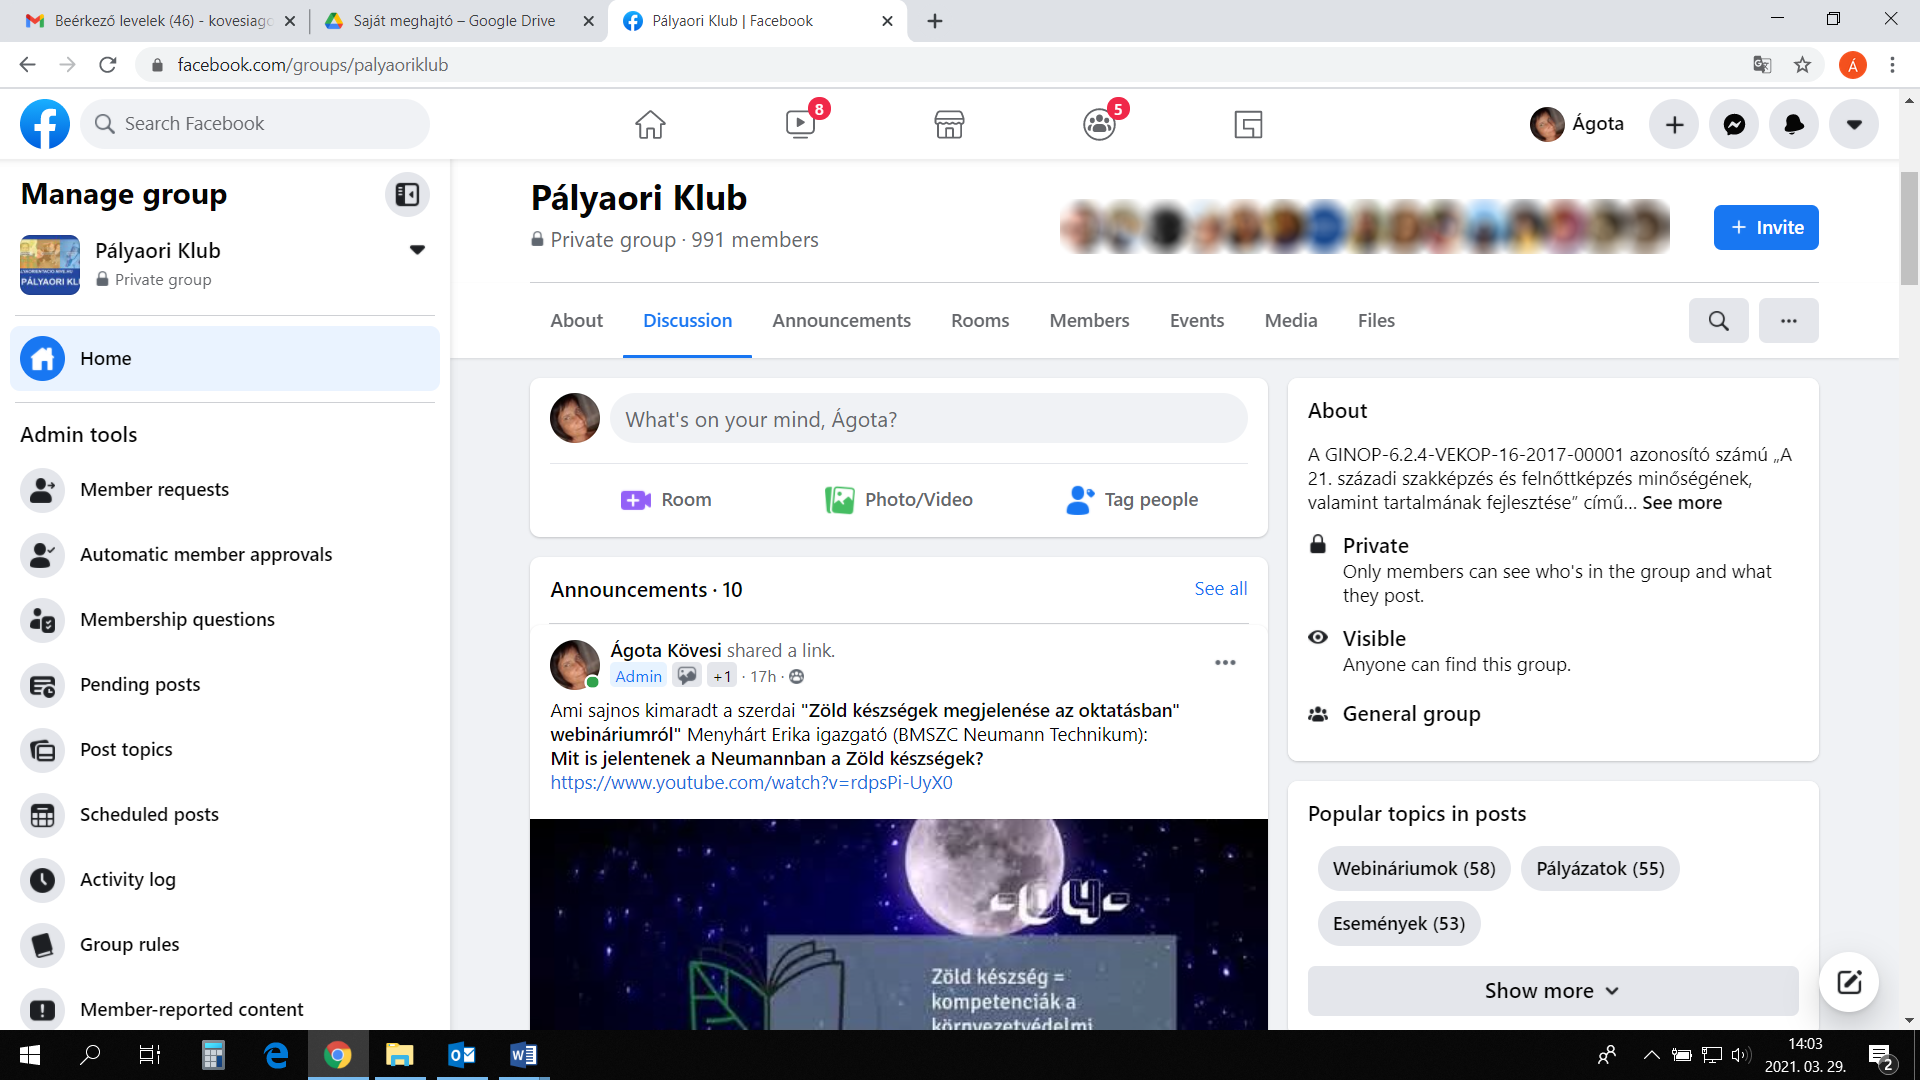This screenshot has width=1920, height=1080.
Task: Open Chrome menu three dots
Action: click(1892, 65)
